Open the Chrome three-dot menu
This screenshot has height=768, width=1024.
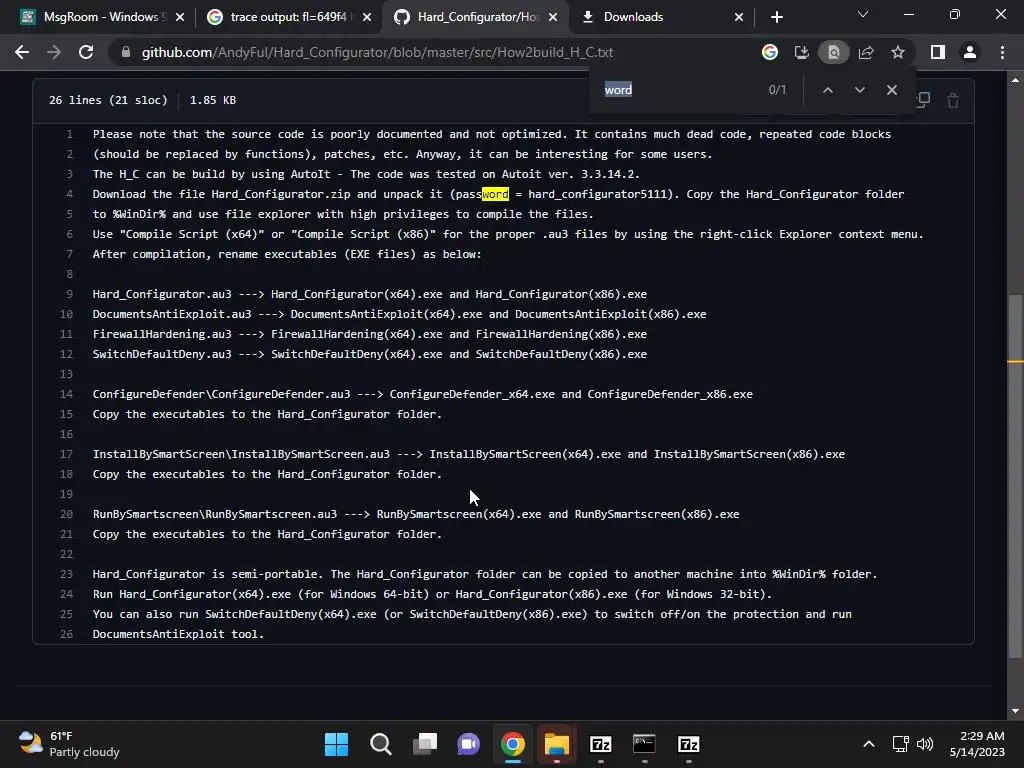click(1002, 52)
